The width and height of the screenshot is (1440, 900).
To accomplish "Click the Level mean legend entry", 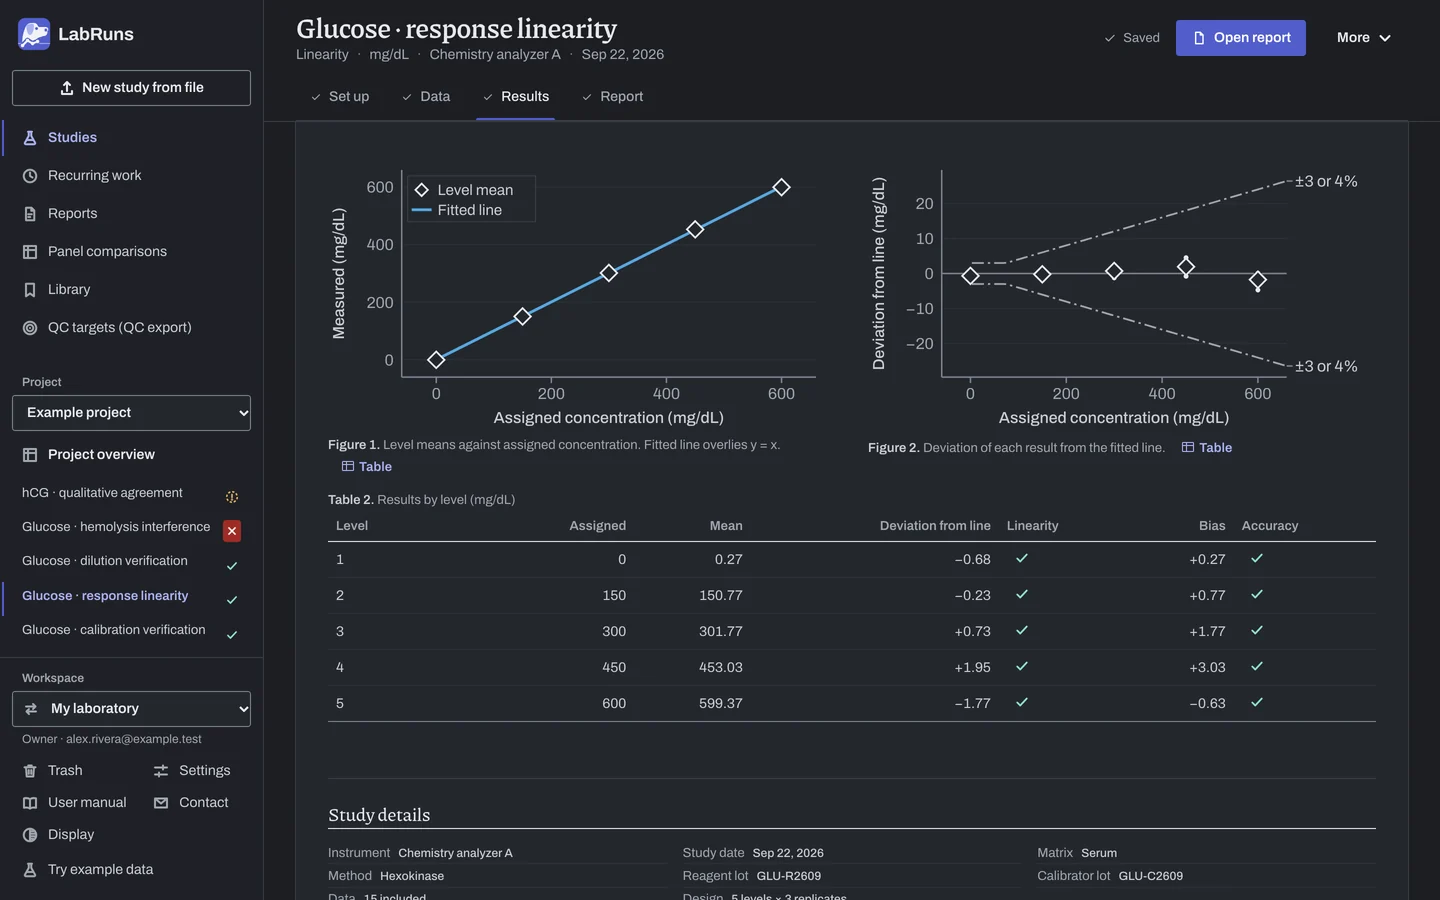I will (x=463, y=190).
